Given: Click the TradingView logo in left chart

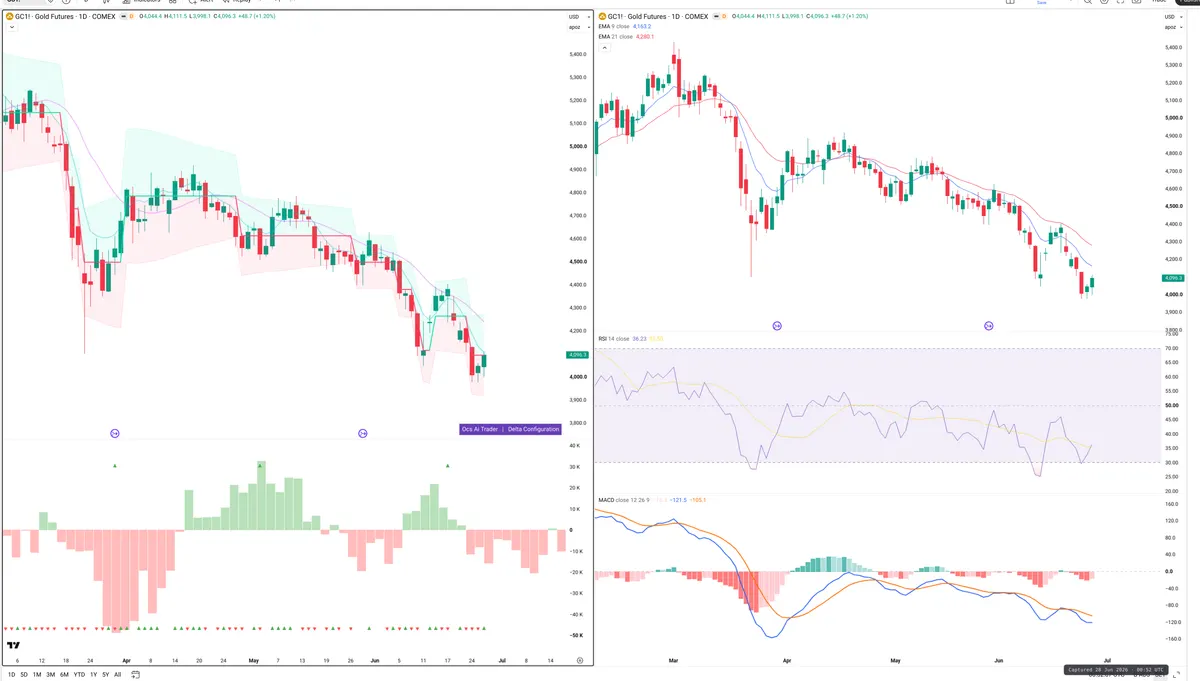Looking at the screenshot, I should click(14, 646).
